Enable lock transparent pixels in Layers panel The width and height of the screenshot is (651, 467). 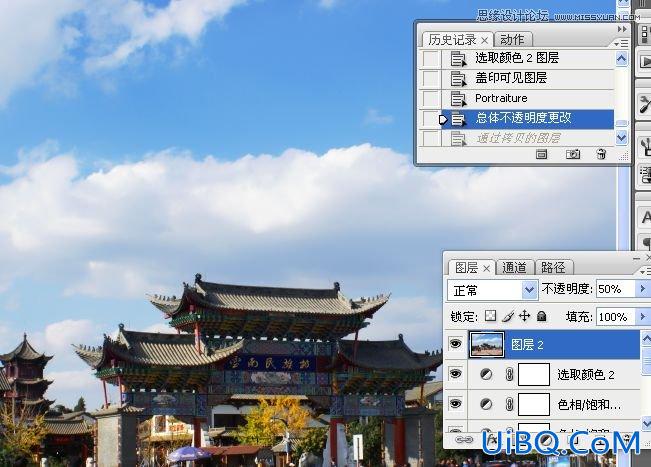pos(490,316)
